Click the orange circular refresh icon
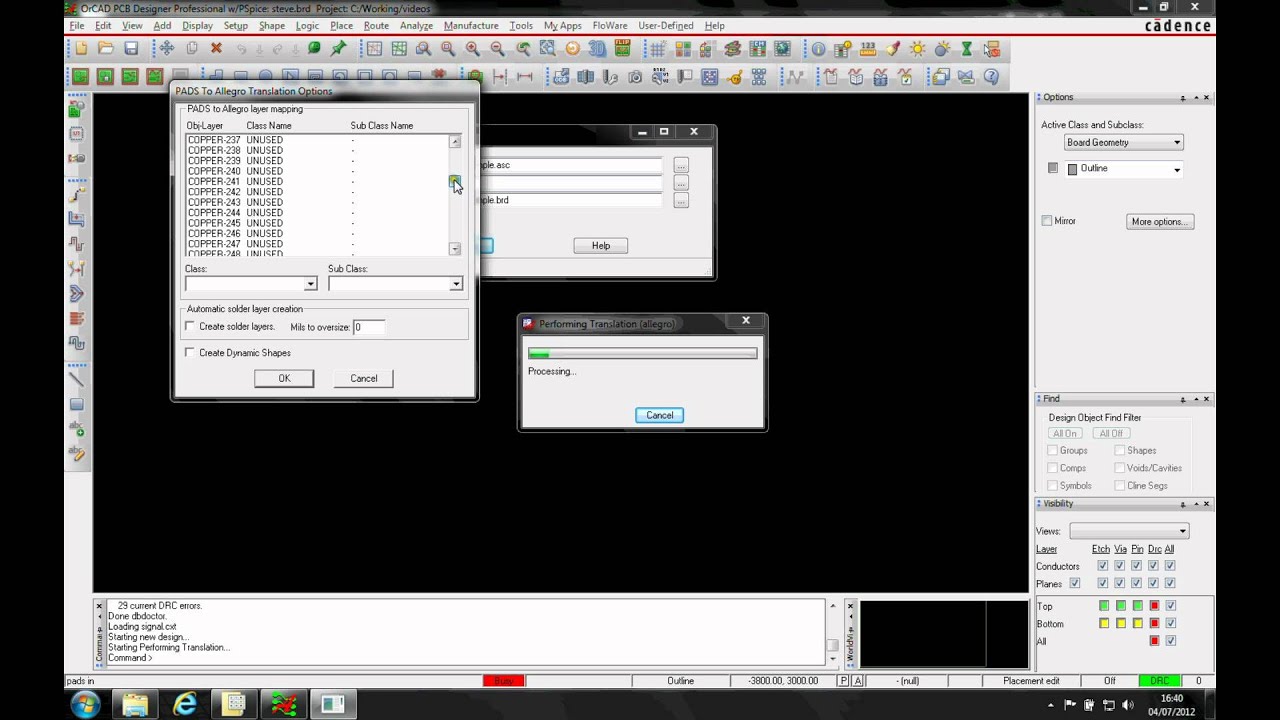Viewport: 1280px width, 720px height. (x=572, y=48)
